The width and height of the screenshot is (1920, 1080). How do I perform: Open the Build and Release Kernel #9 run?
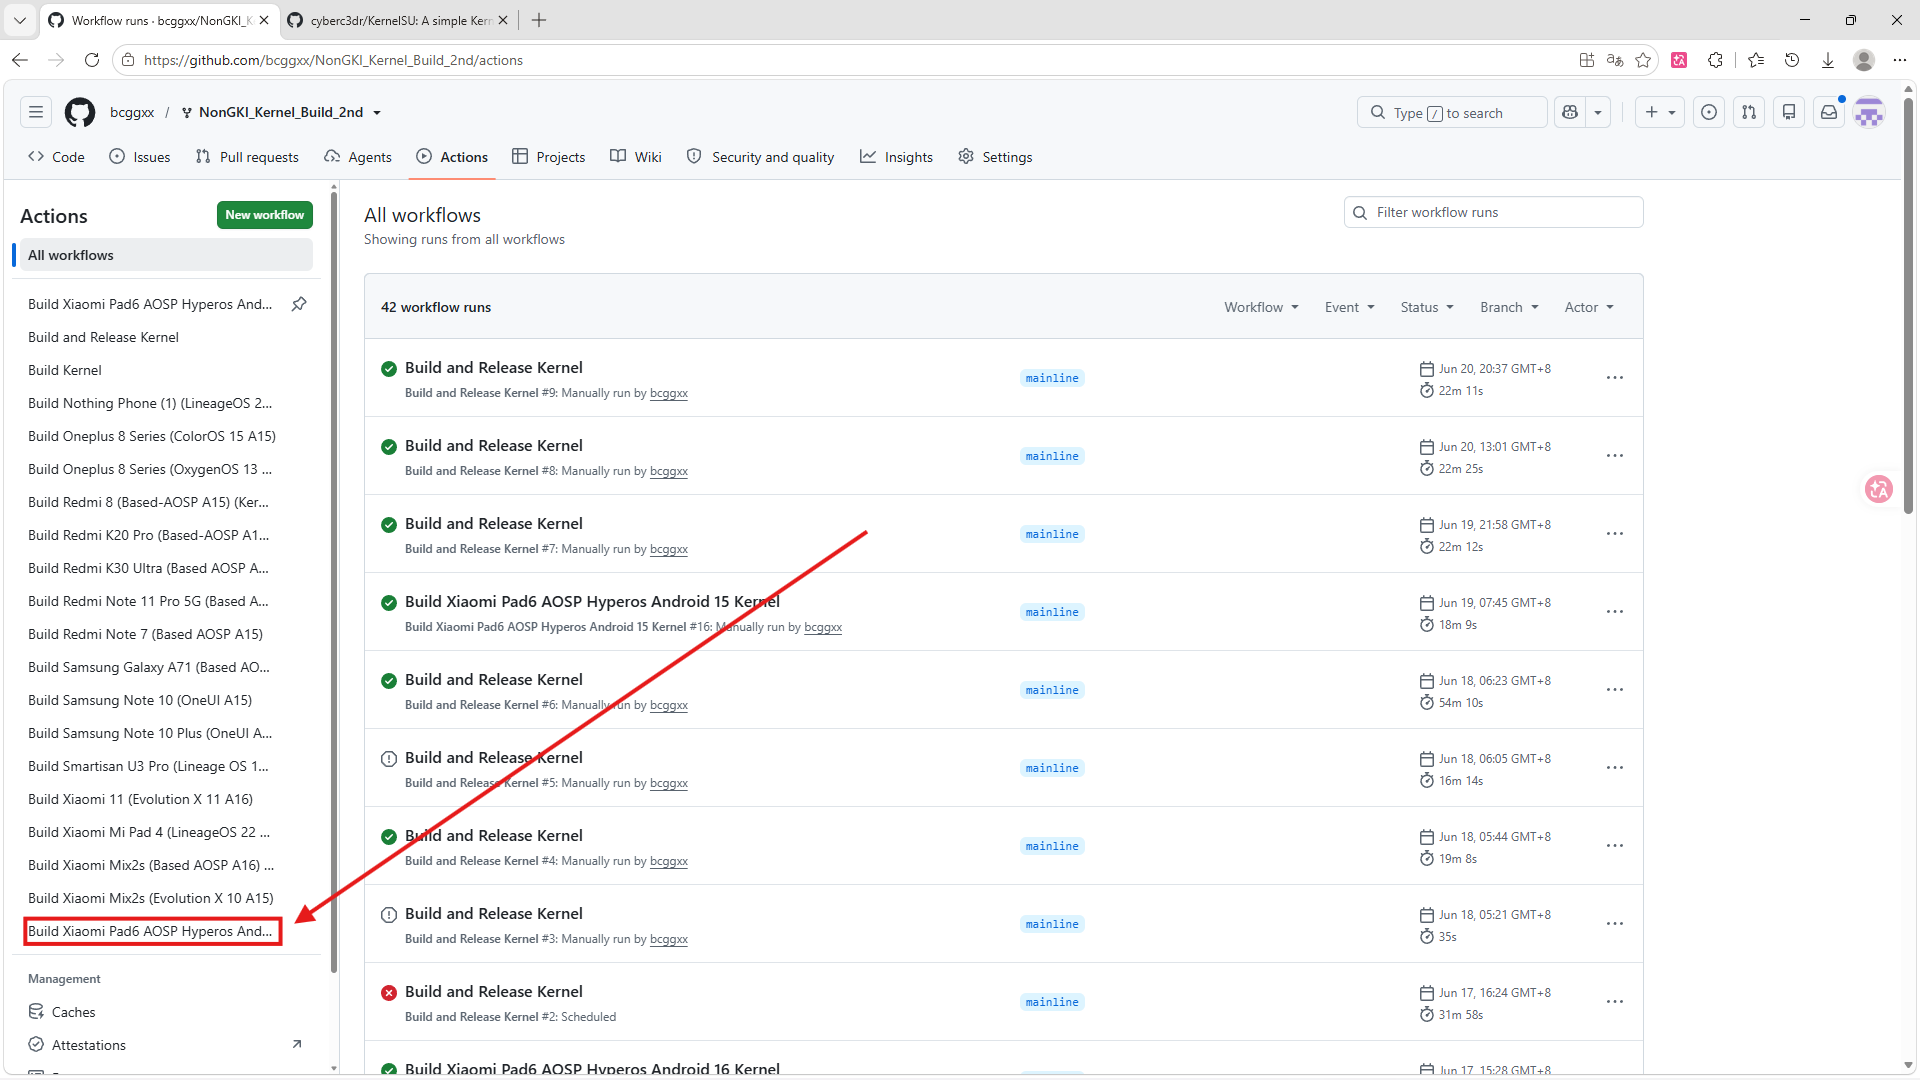tap(493, 368)
